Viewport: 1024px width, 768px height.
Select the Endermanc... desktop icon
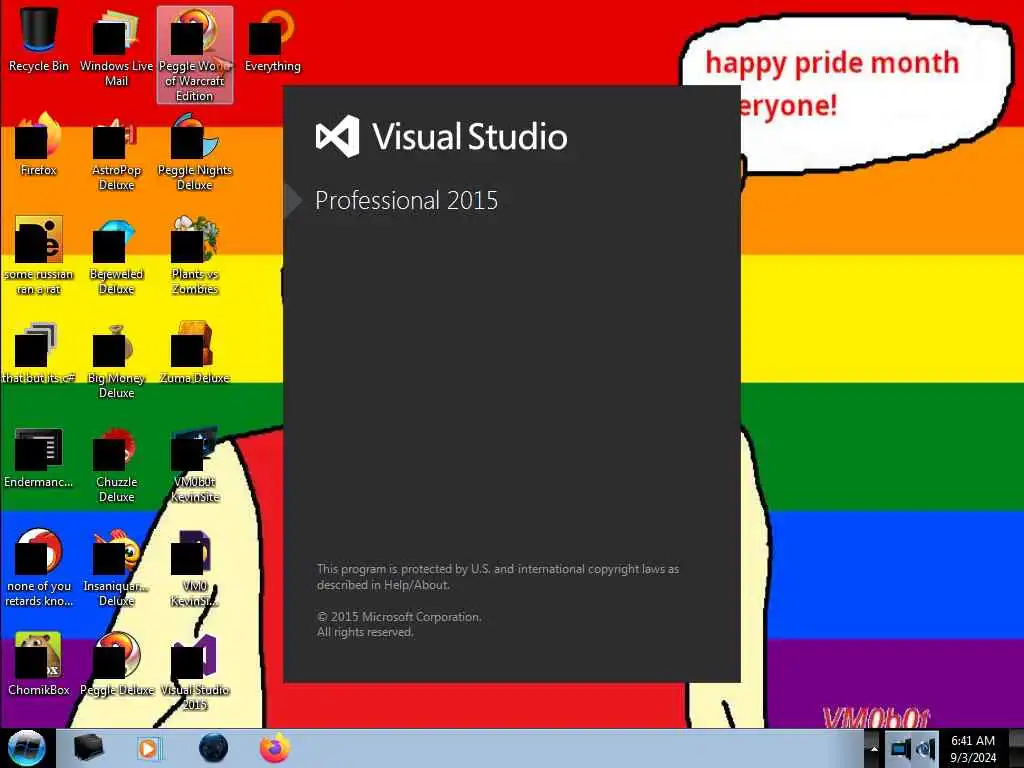pos(39,457)
